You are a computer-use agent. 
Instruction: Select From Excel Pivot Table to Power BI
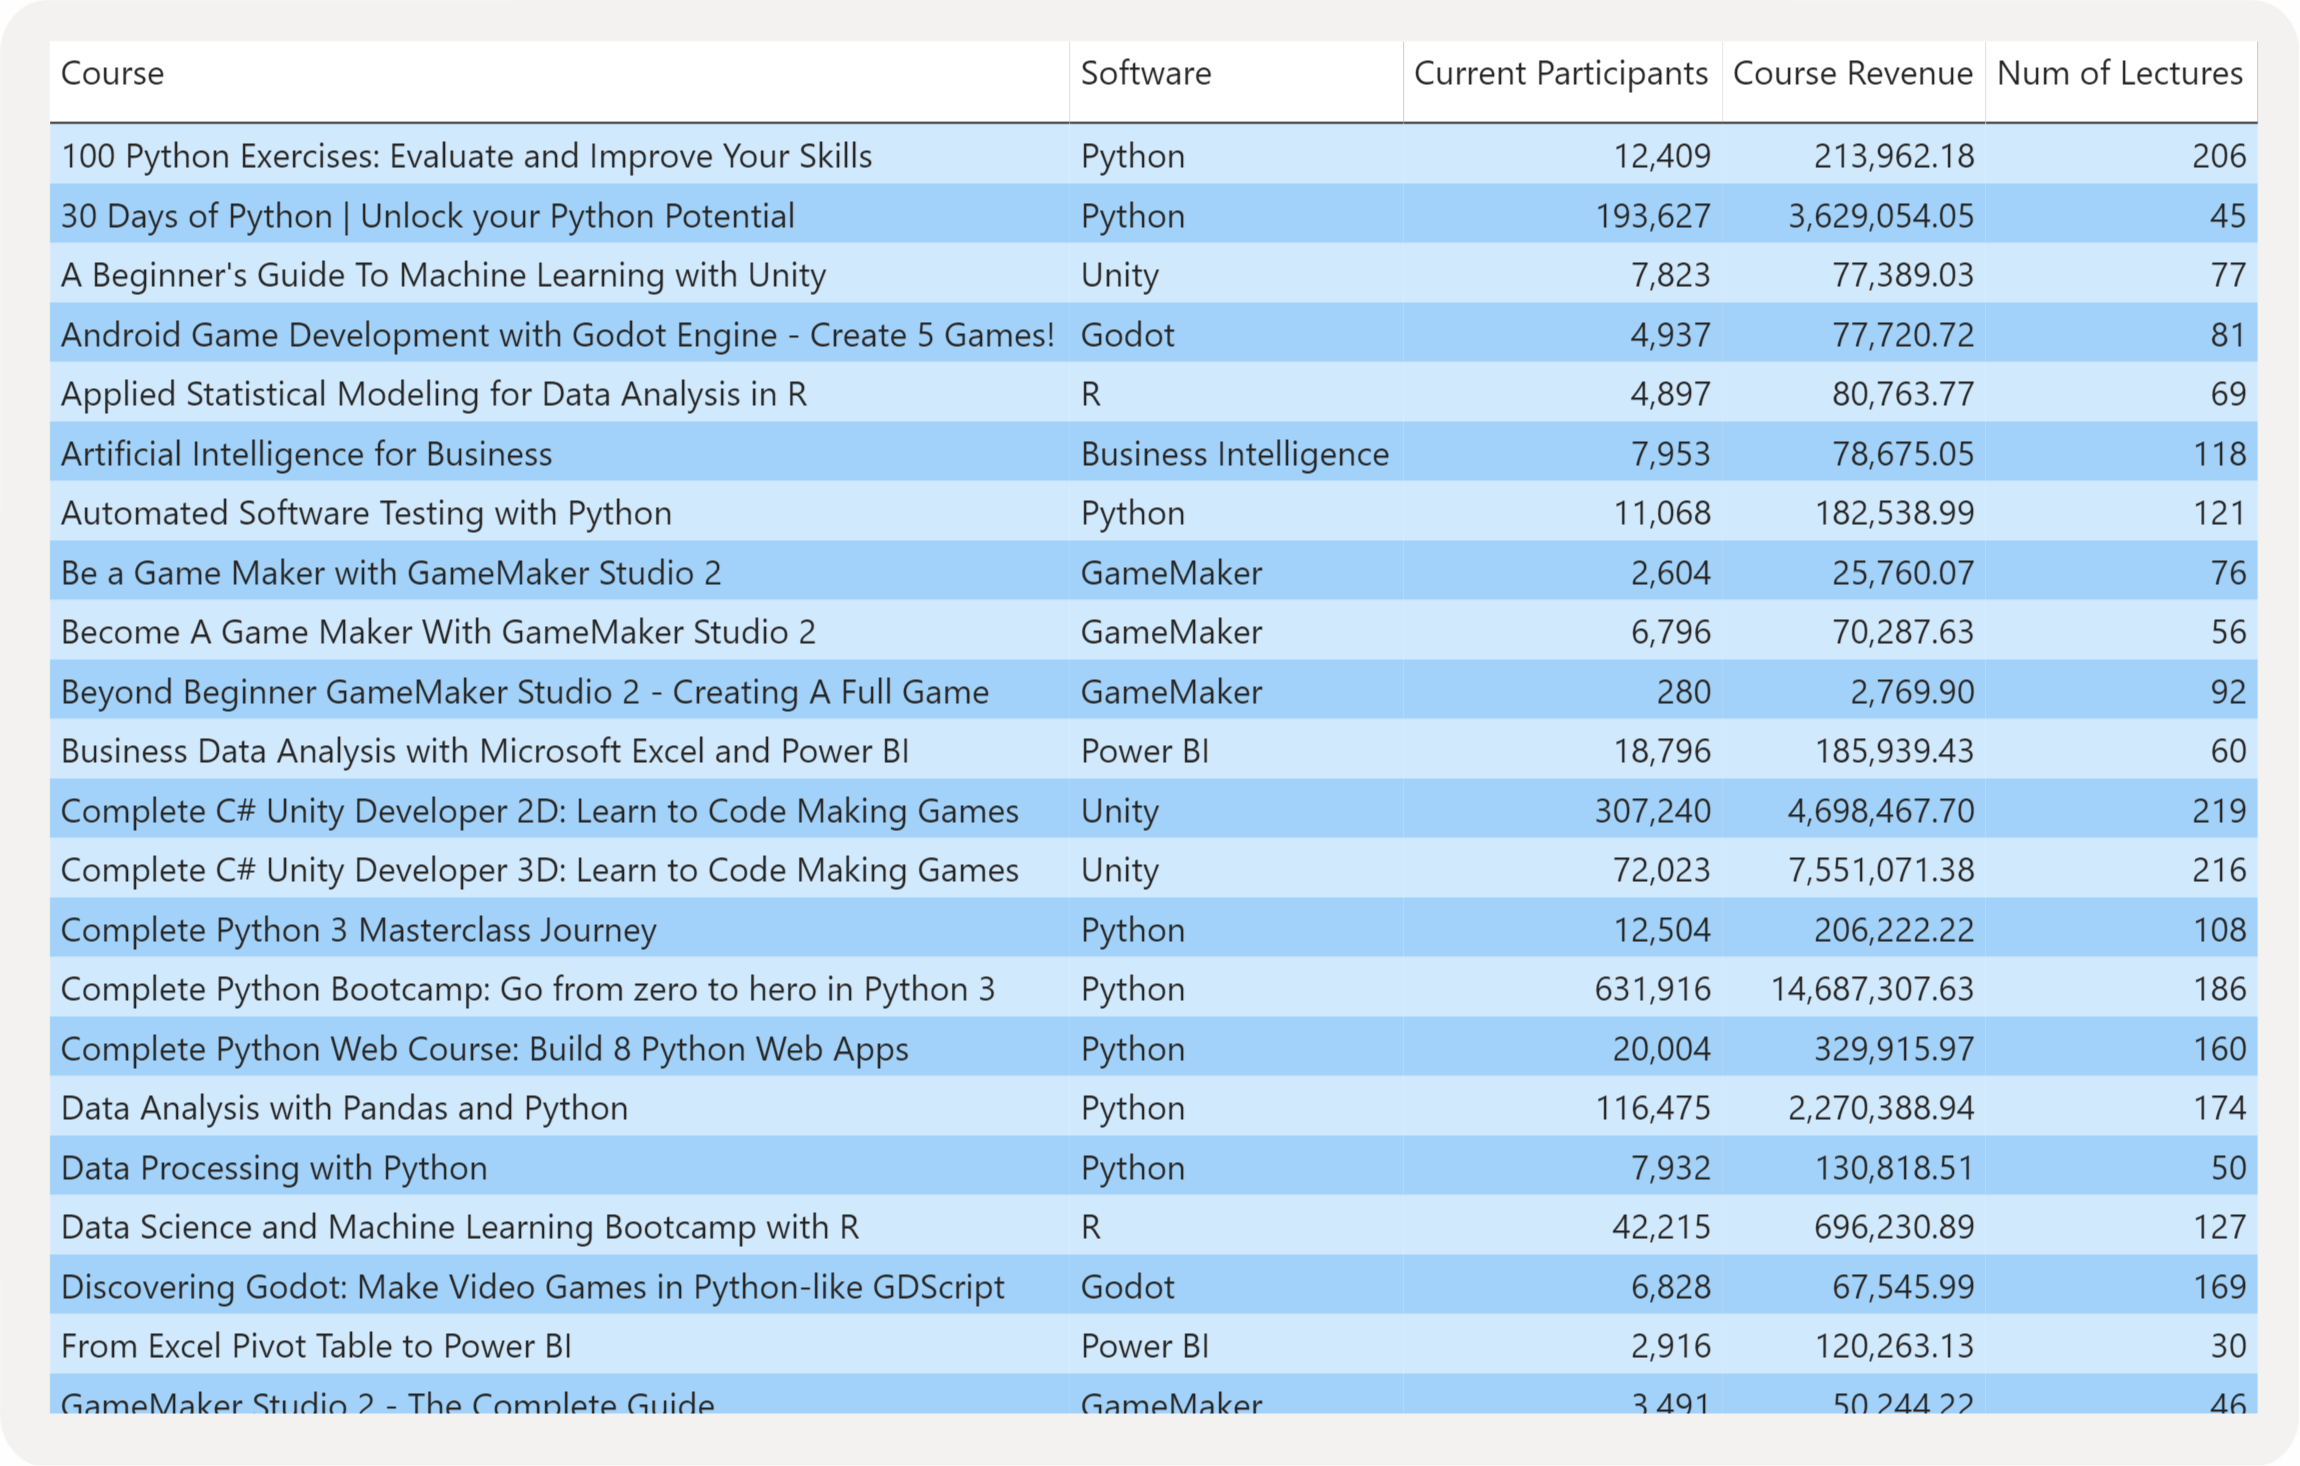click(316, 1346)
